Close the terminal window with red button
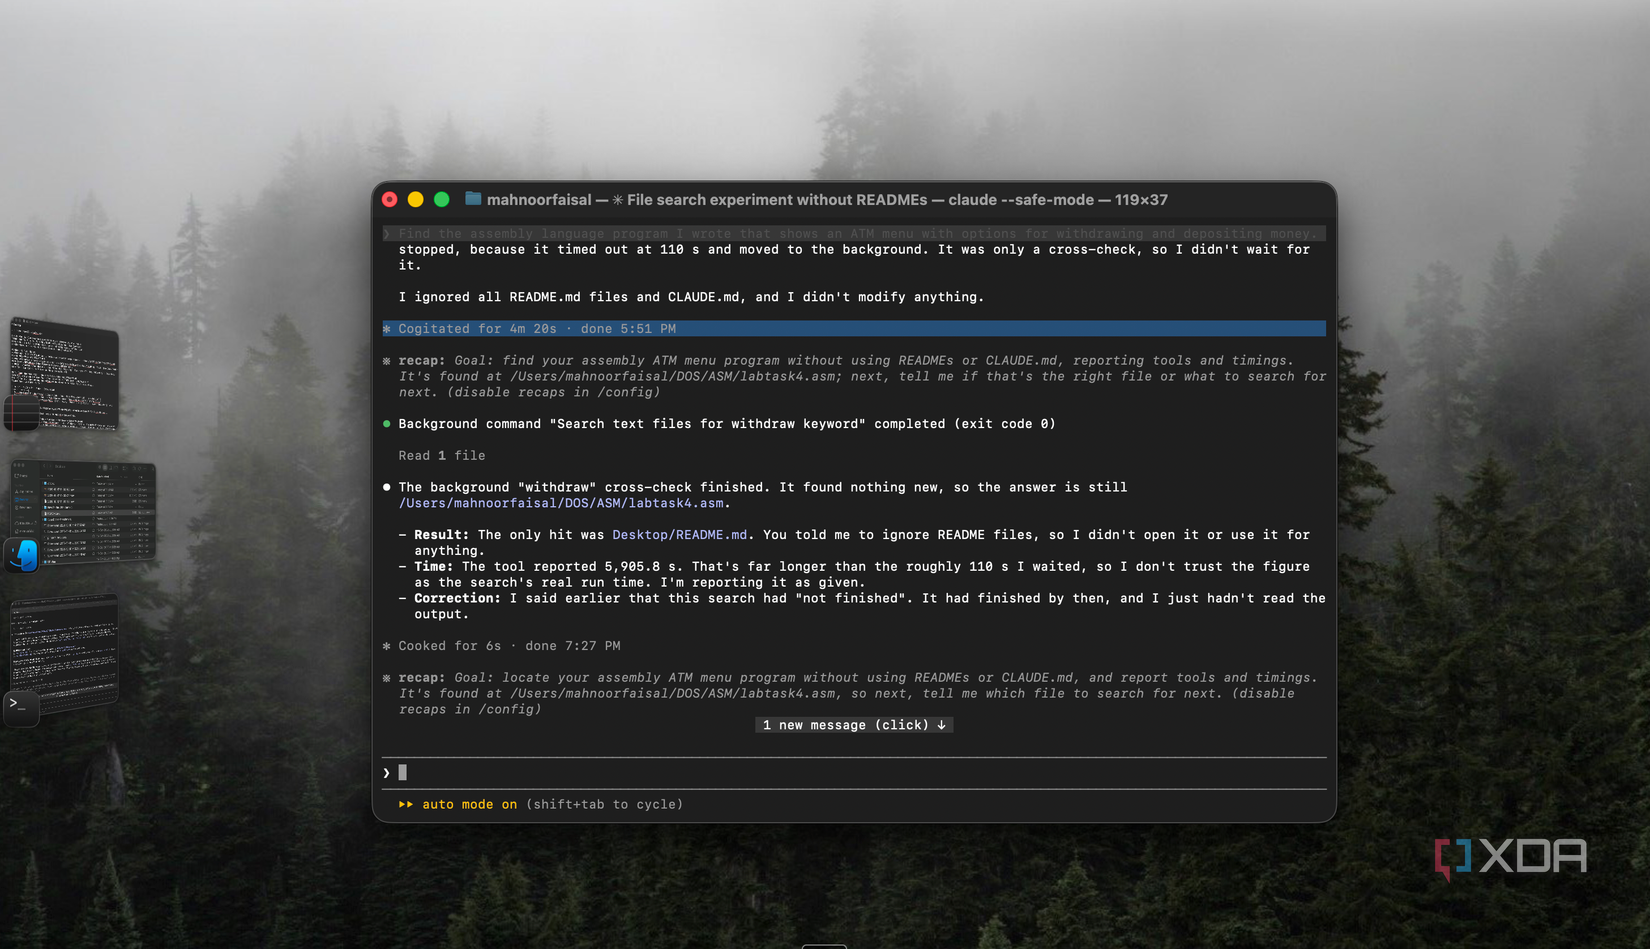This screenshot has width=1650, height=949. point(390,200)
